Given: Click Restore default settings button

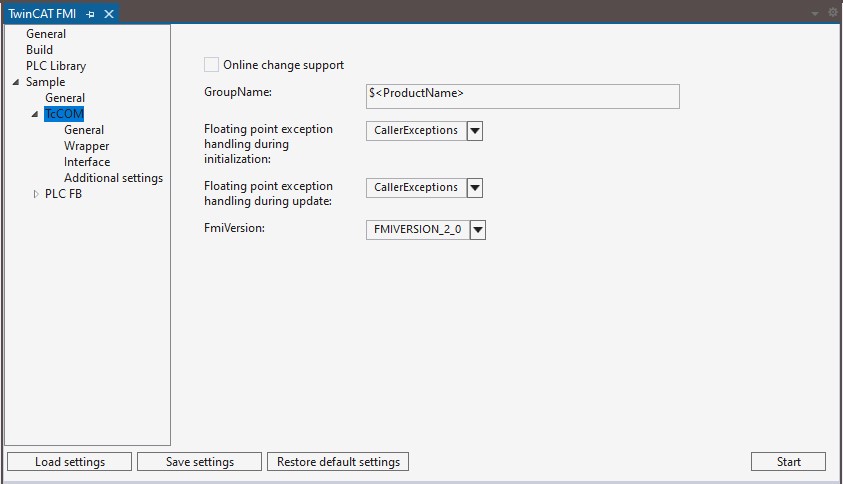Looking at the screenshot, I should coord(338,462).
